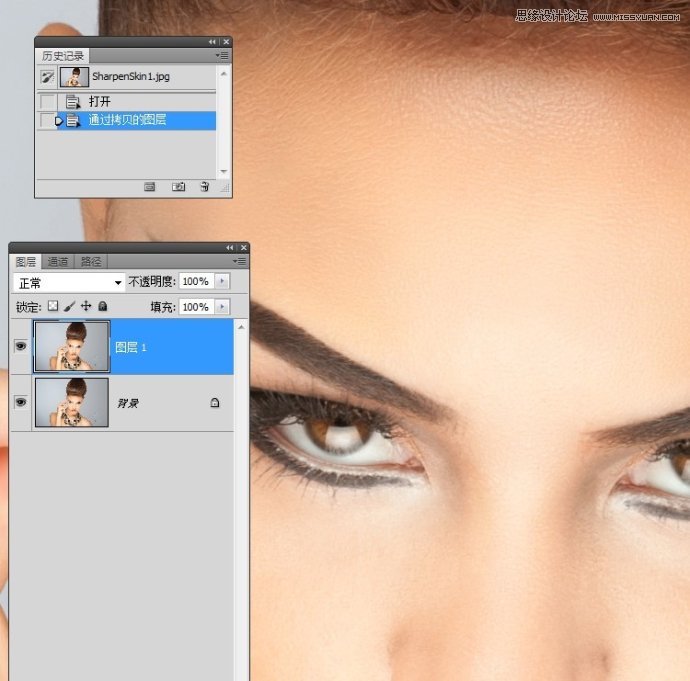Click the fill 100% input field
This screenshot has width=690, height=681.
[x=196, y=307]
